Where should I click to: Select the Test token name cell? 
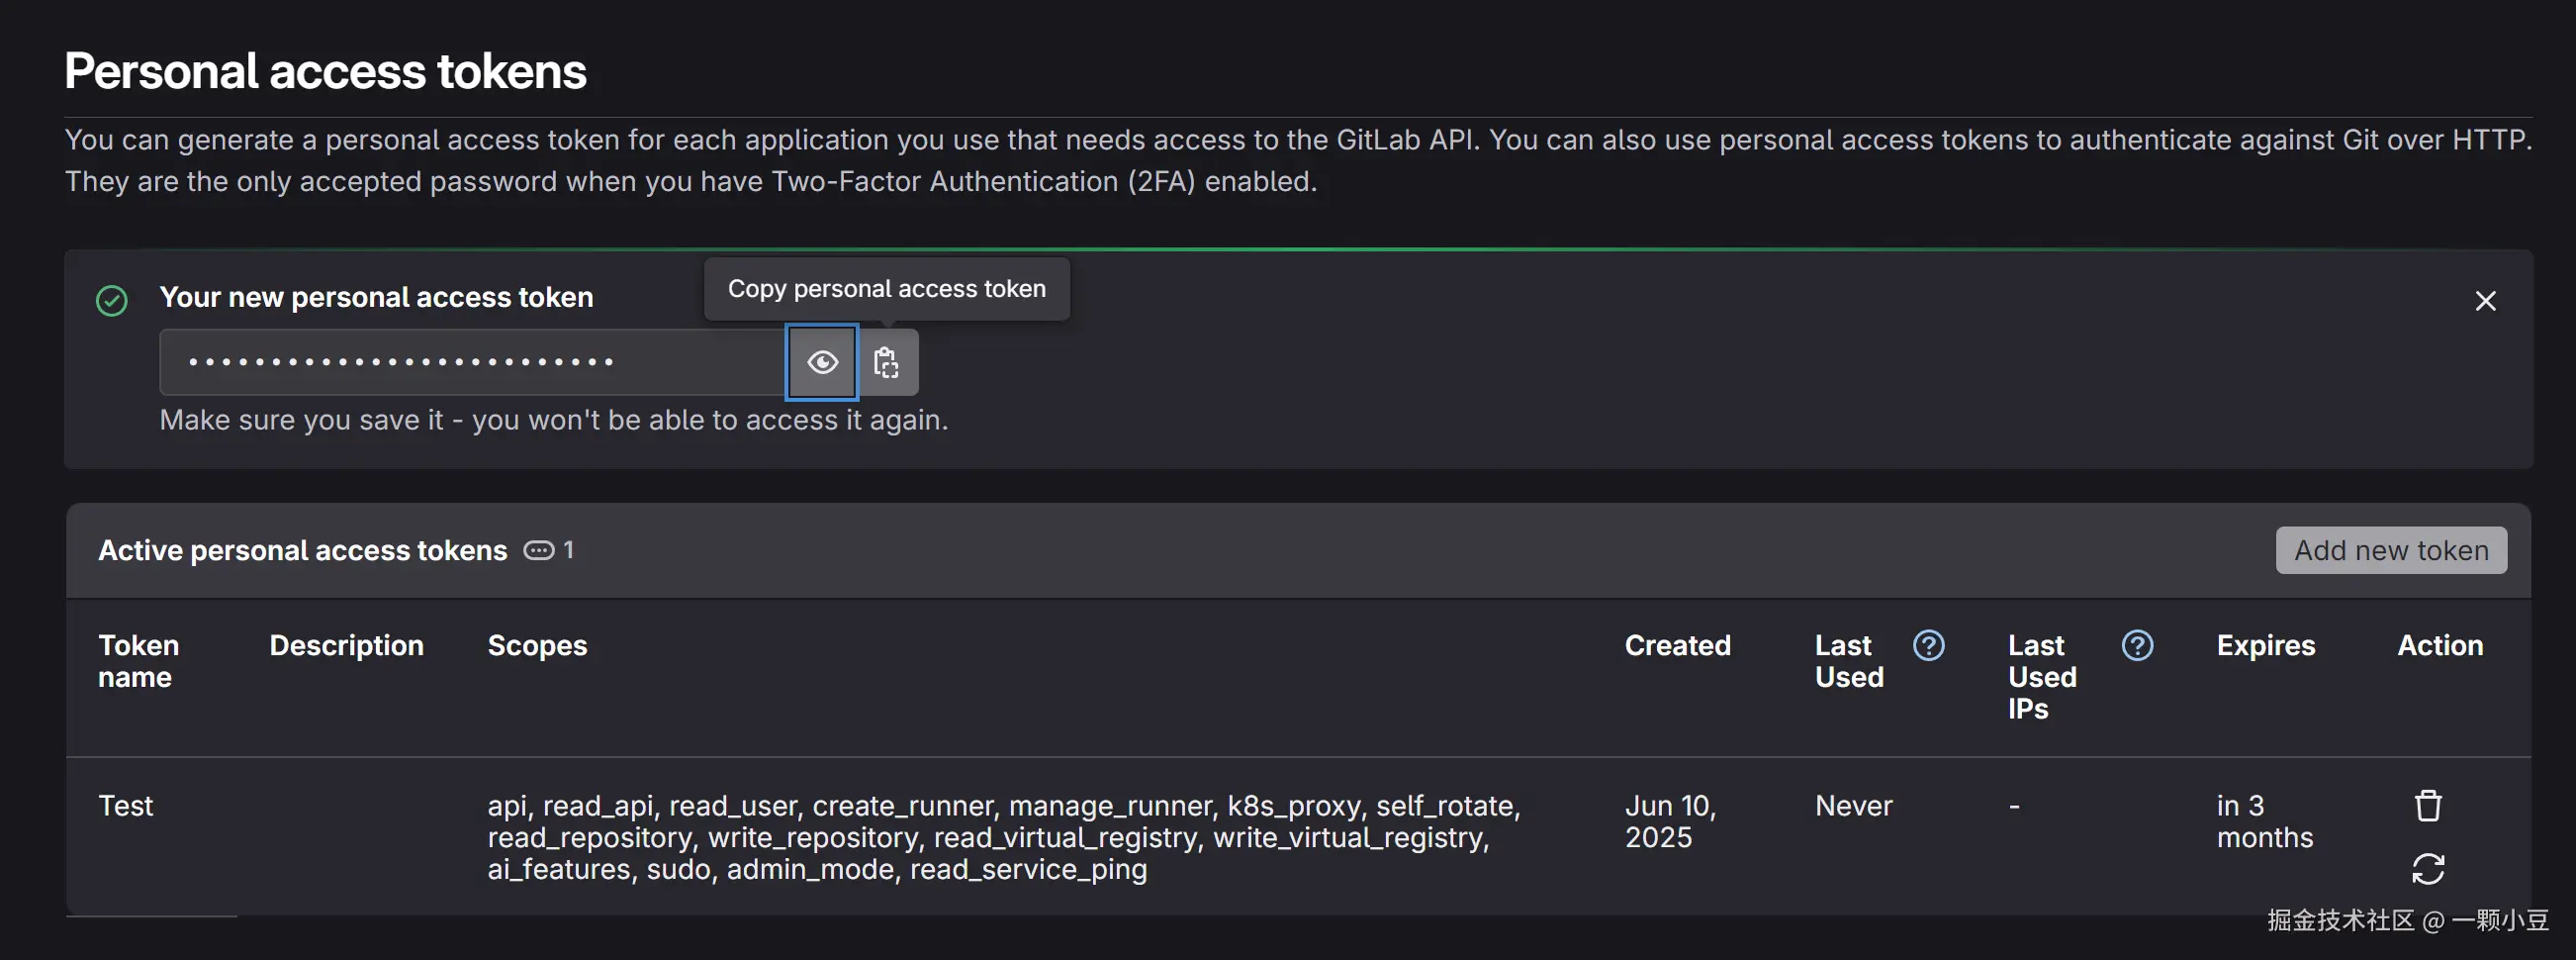126,806
